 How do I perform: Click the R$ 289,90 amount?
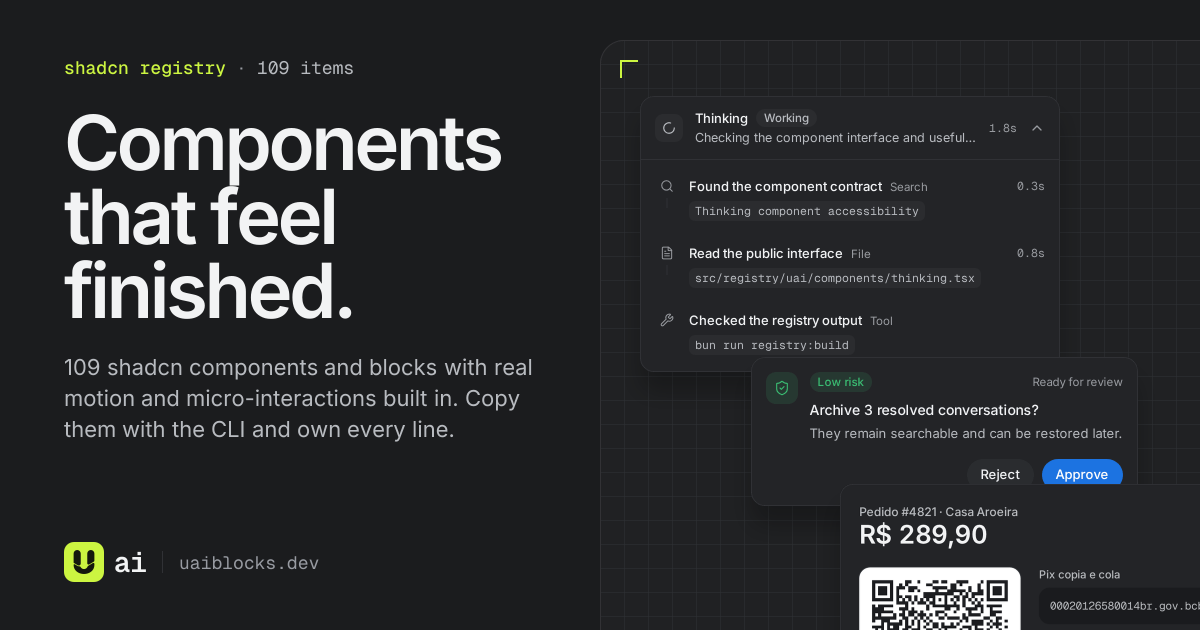pyautogui.click(x=923, y=535)
